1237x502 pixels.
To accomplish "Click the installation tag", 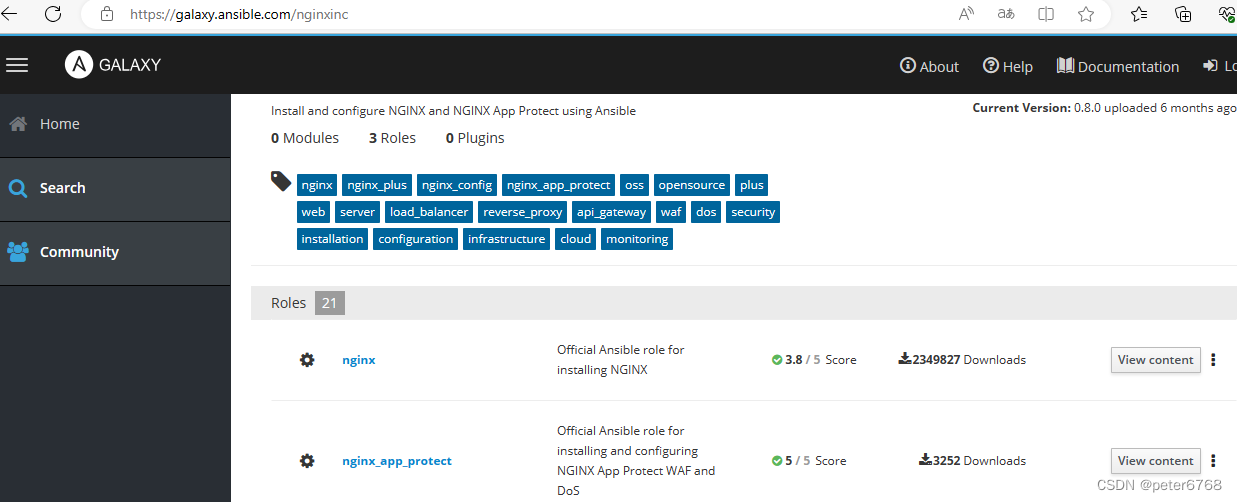I will [x=333, y=239].
